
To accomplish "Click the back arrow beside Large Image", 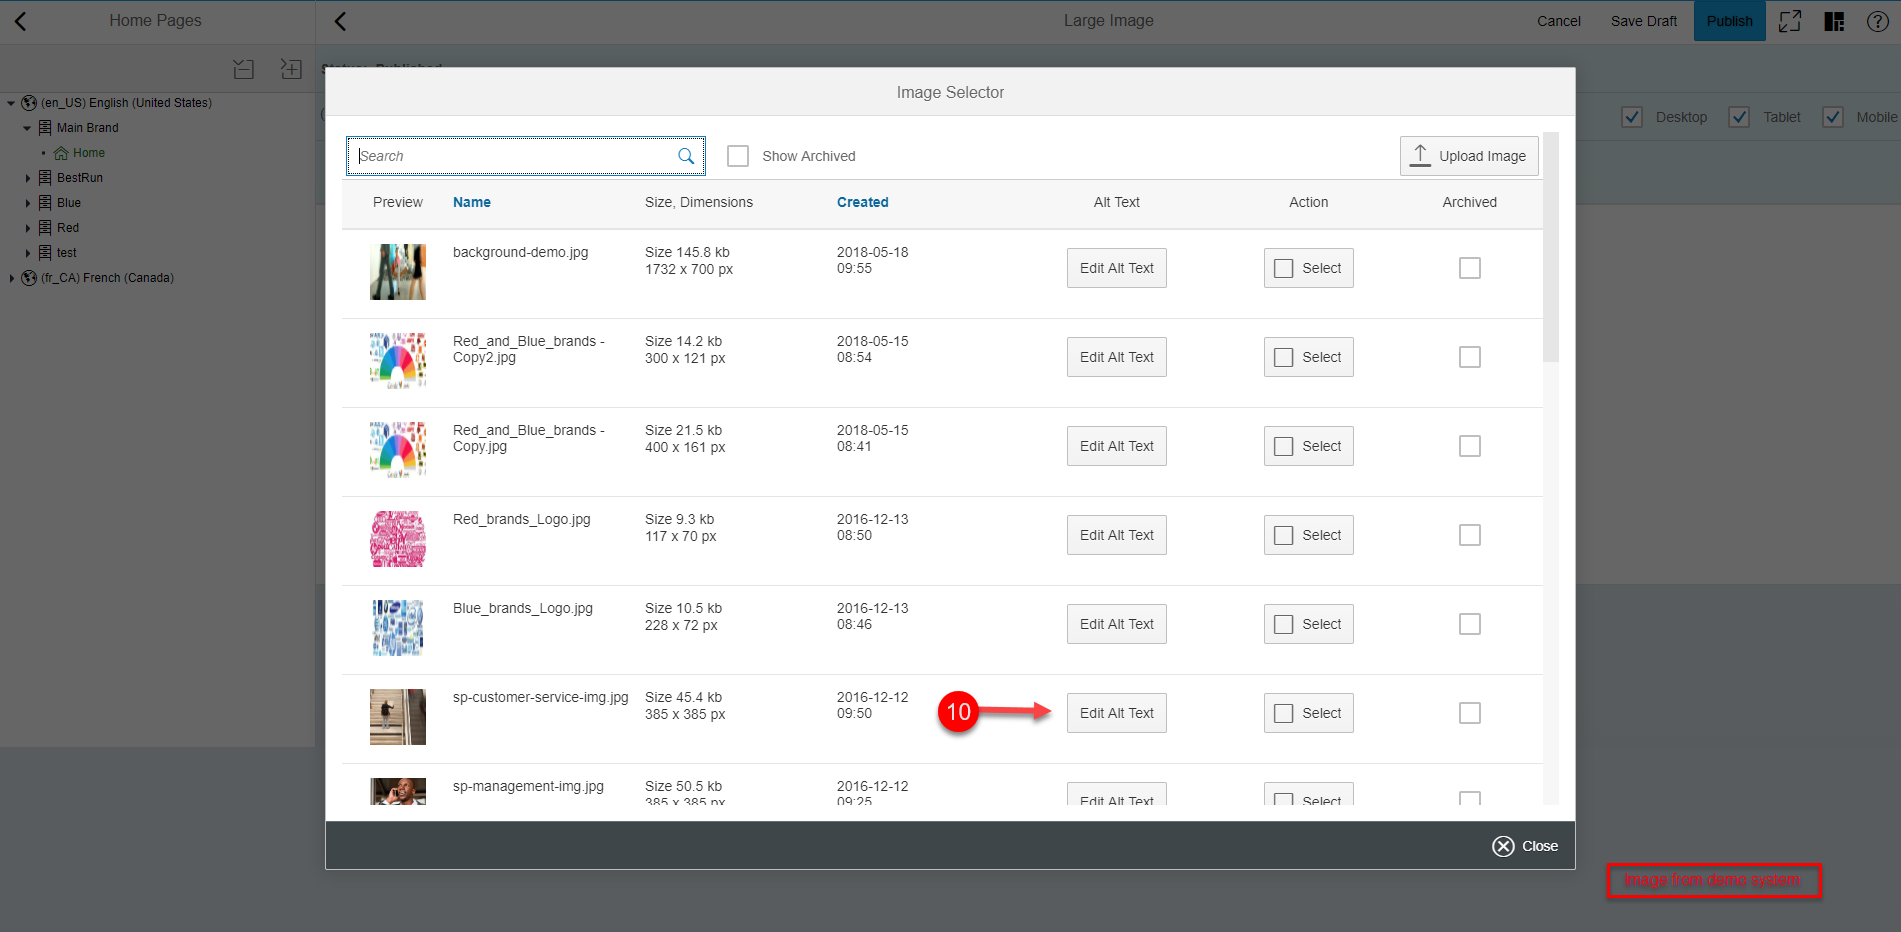I will [341, 21].
